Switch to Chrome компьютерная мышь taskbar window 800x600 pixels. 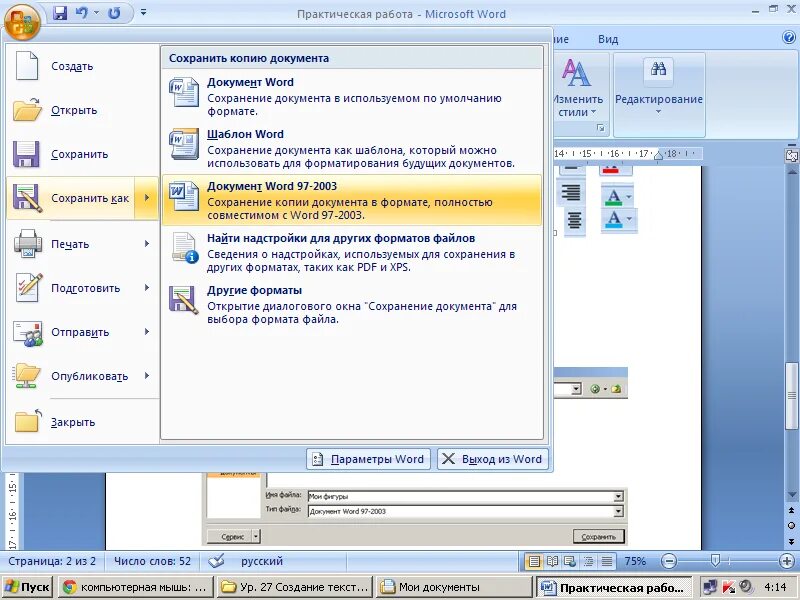tap(135, 588)
